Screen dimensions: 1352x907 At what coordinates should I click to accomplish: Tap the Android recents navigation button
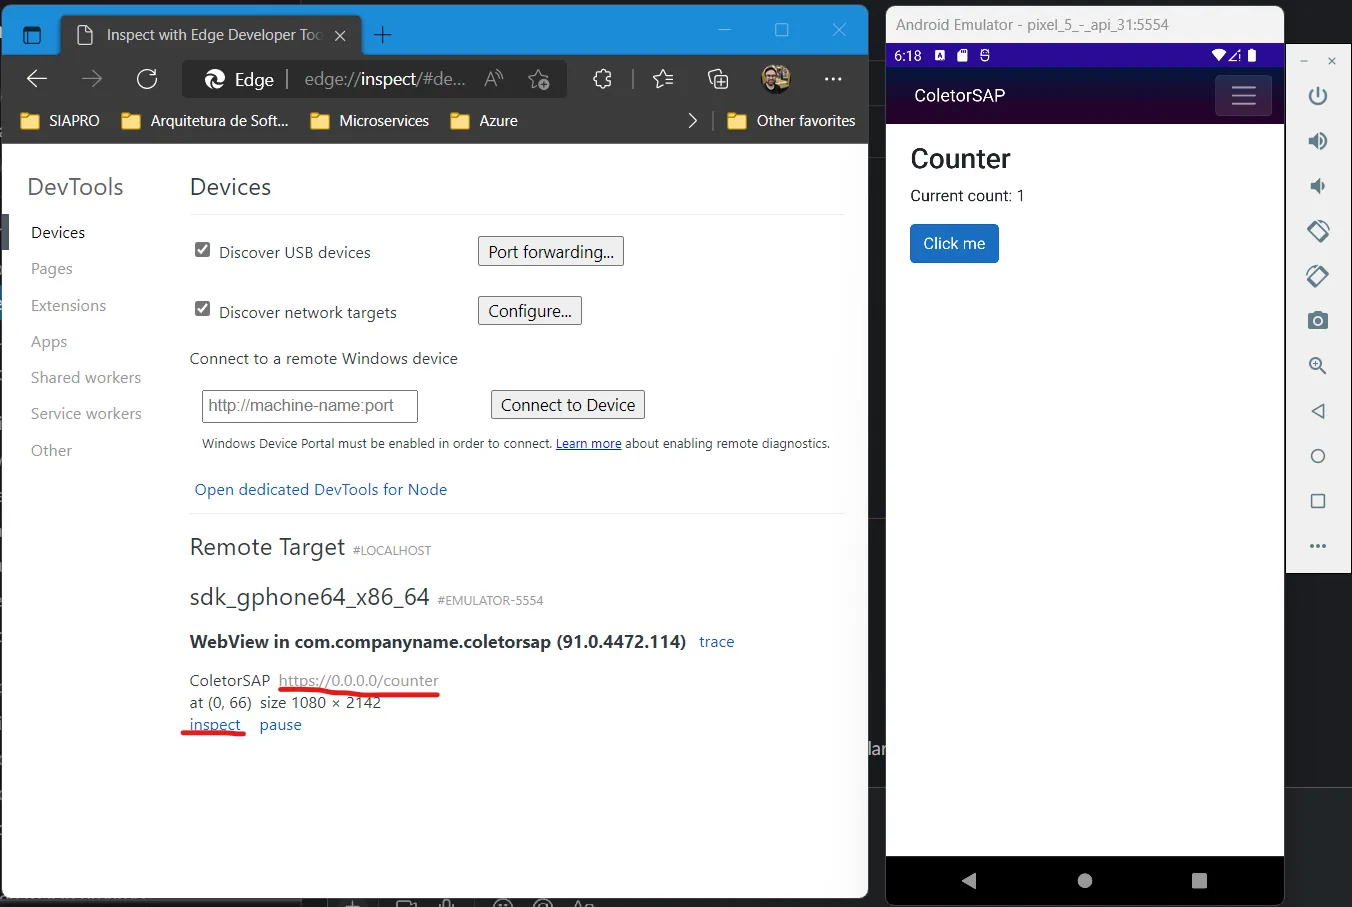click(1200, 881)
